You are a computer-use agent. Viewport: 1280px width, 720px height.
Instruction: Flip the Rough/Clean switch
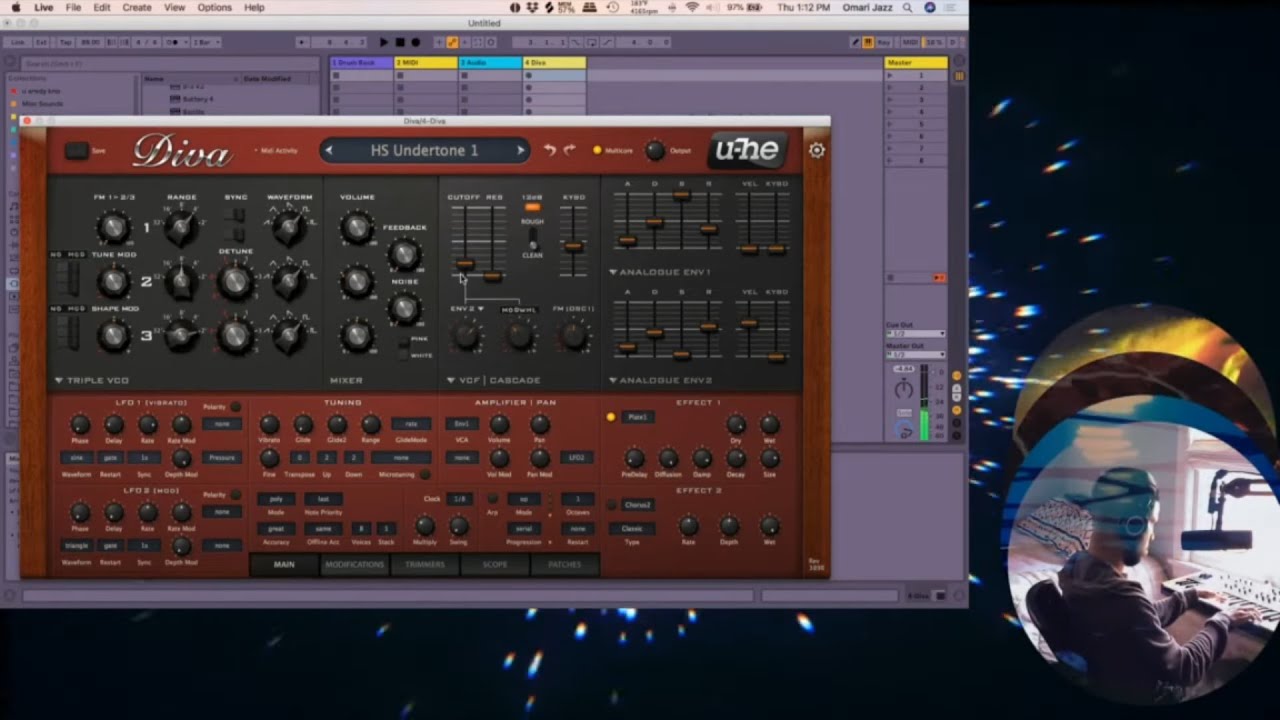(x=533, y=238)
